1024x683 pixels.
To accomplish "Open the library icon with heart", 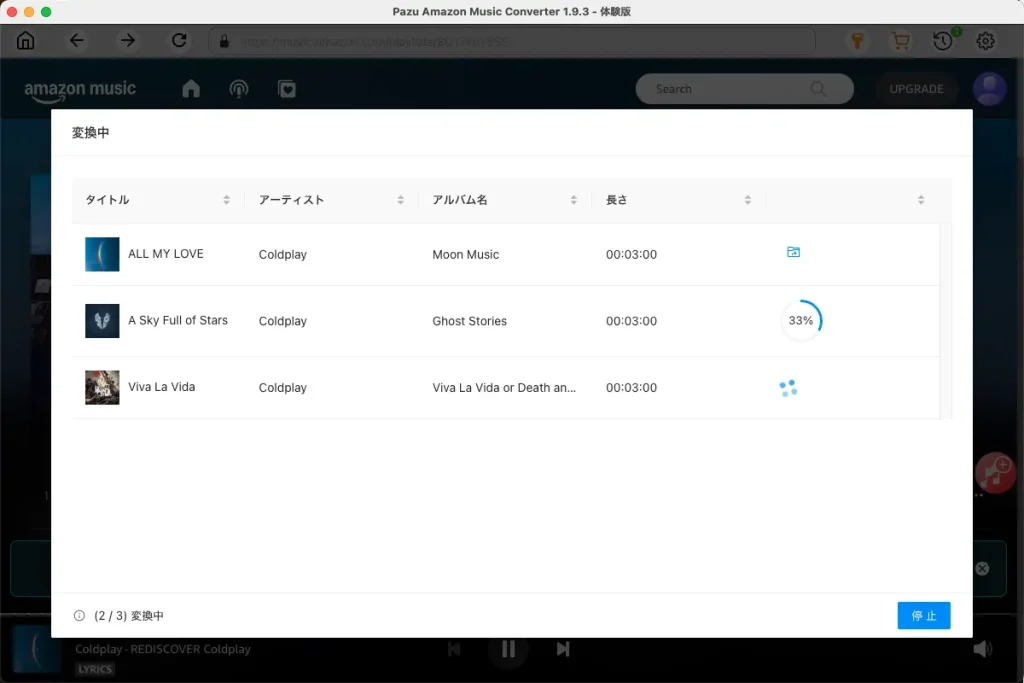I will (x=287, y=88).
